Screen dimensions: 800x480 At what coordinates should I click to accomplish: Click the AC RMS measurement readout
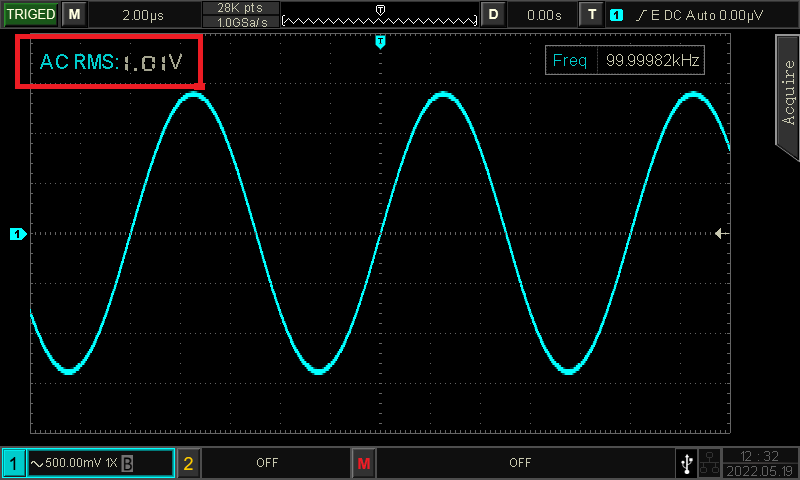tap(110, 62)
